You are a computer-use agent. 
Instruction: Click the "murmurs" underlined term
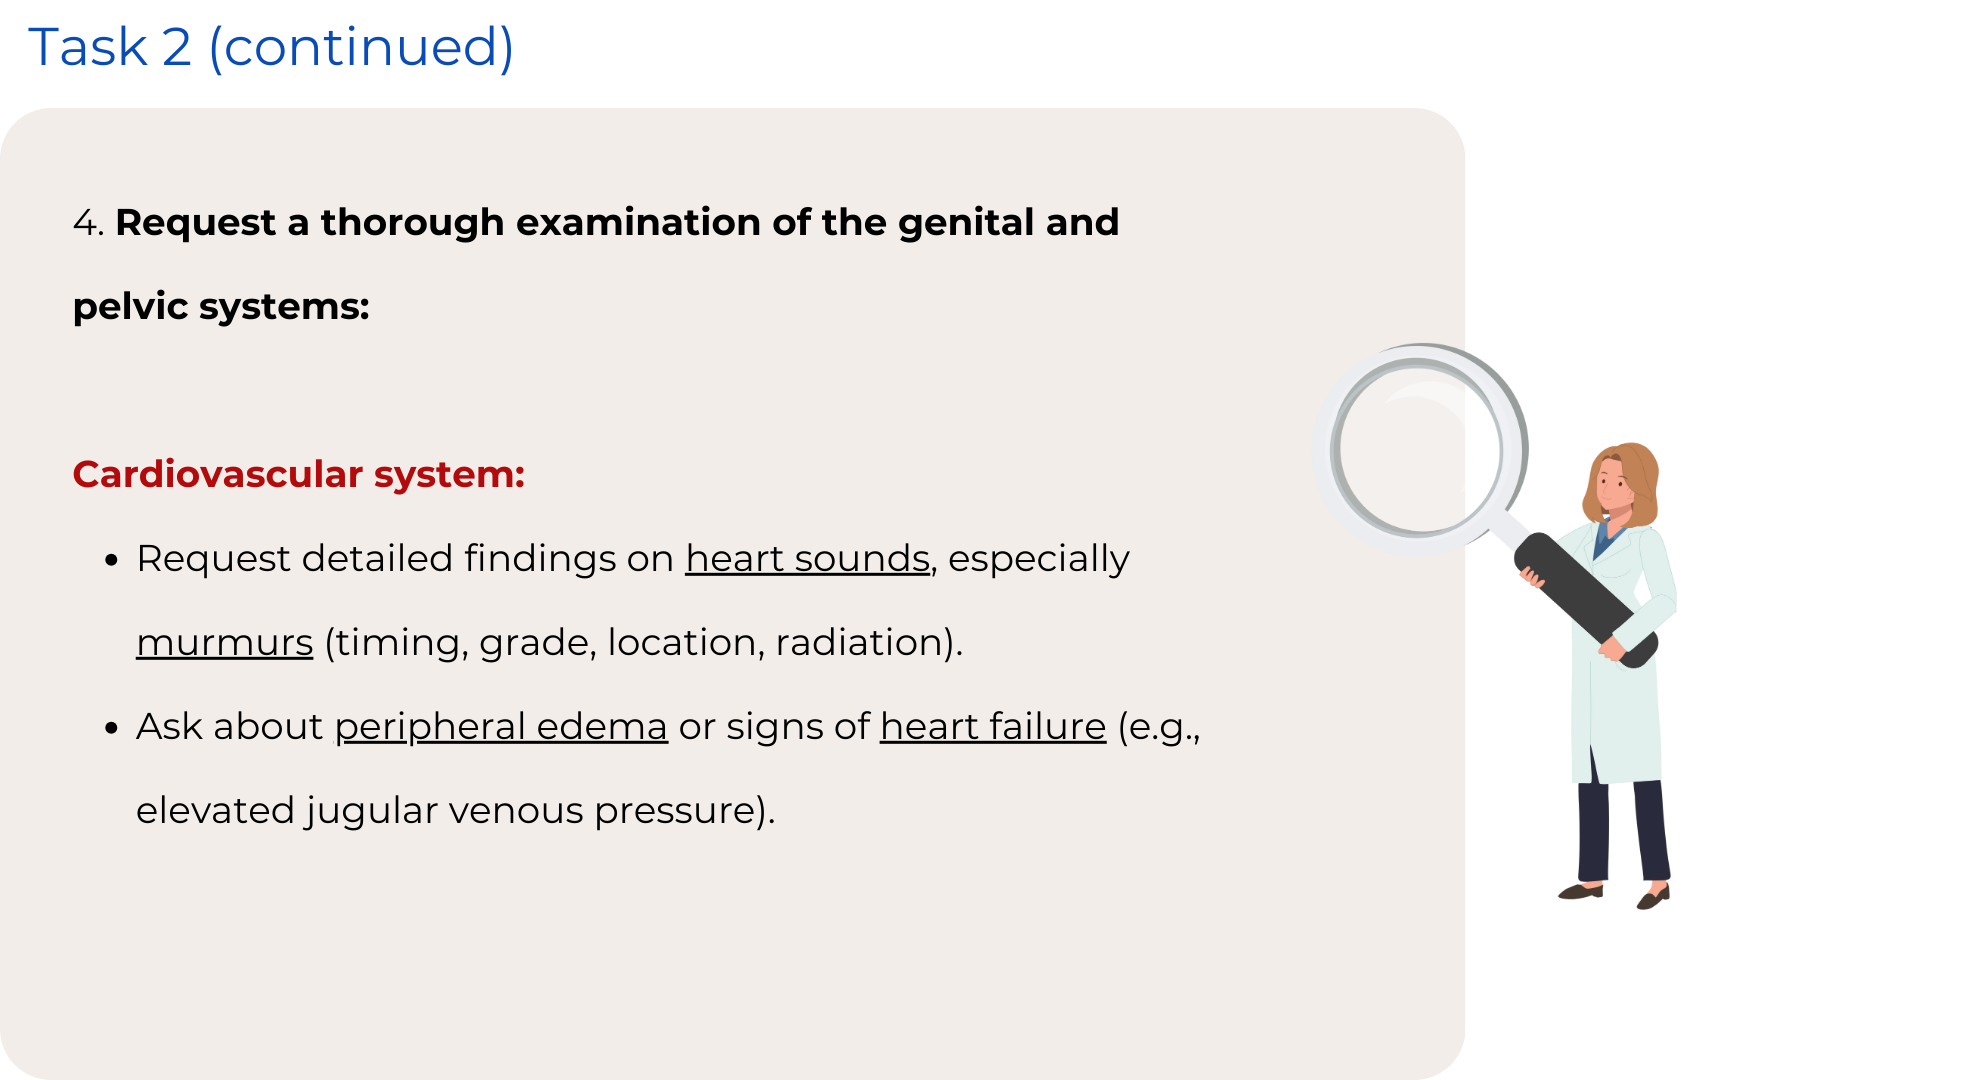(225, 642)
